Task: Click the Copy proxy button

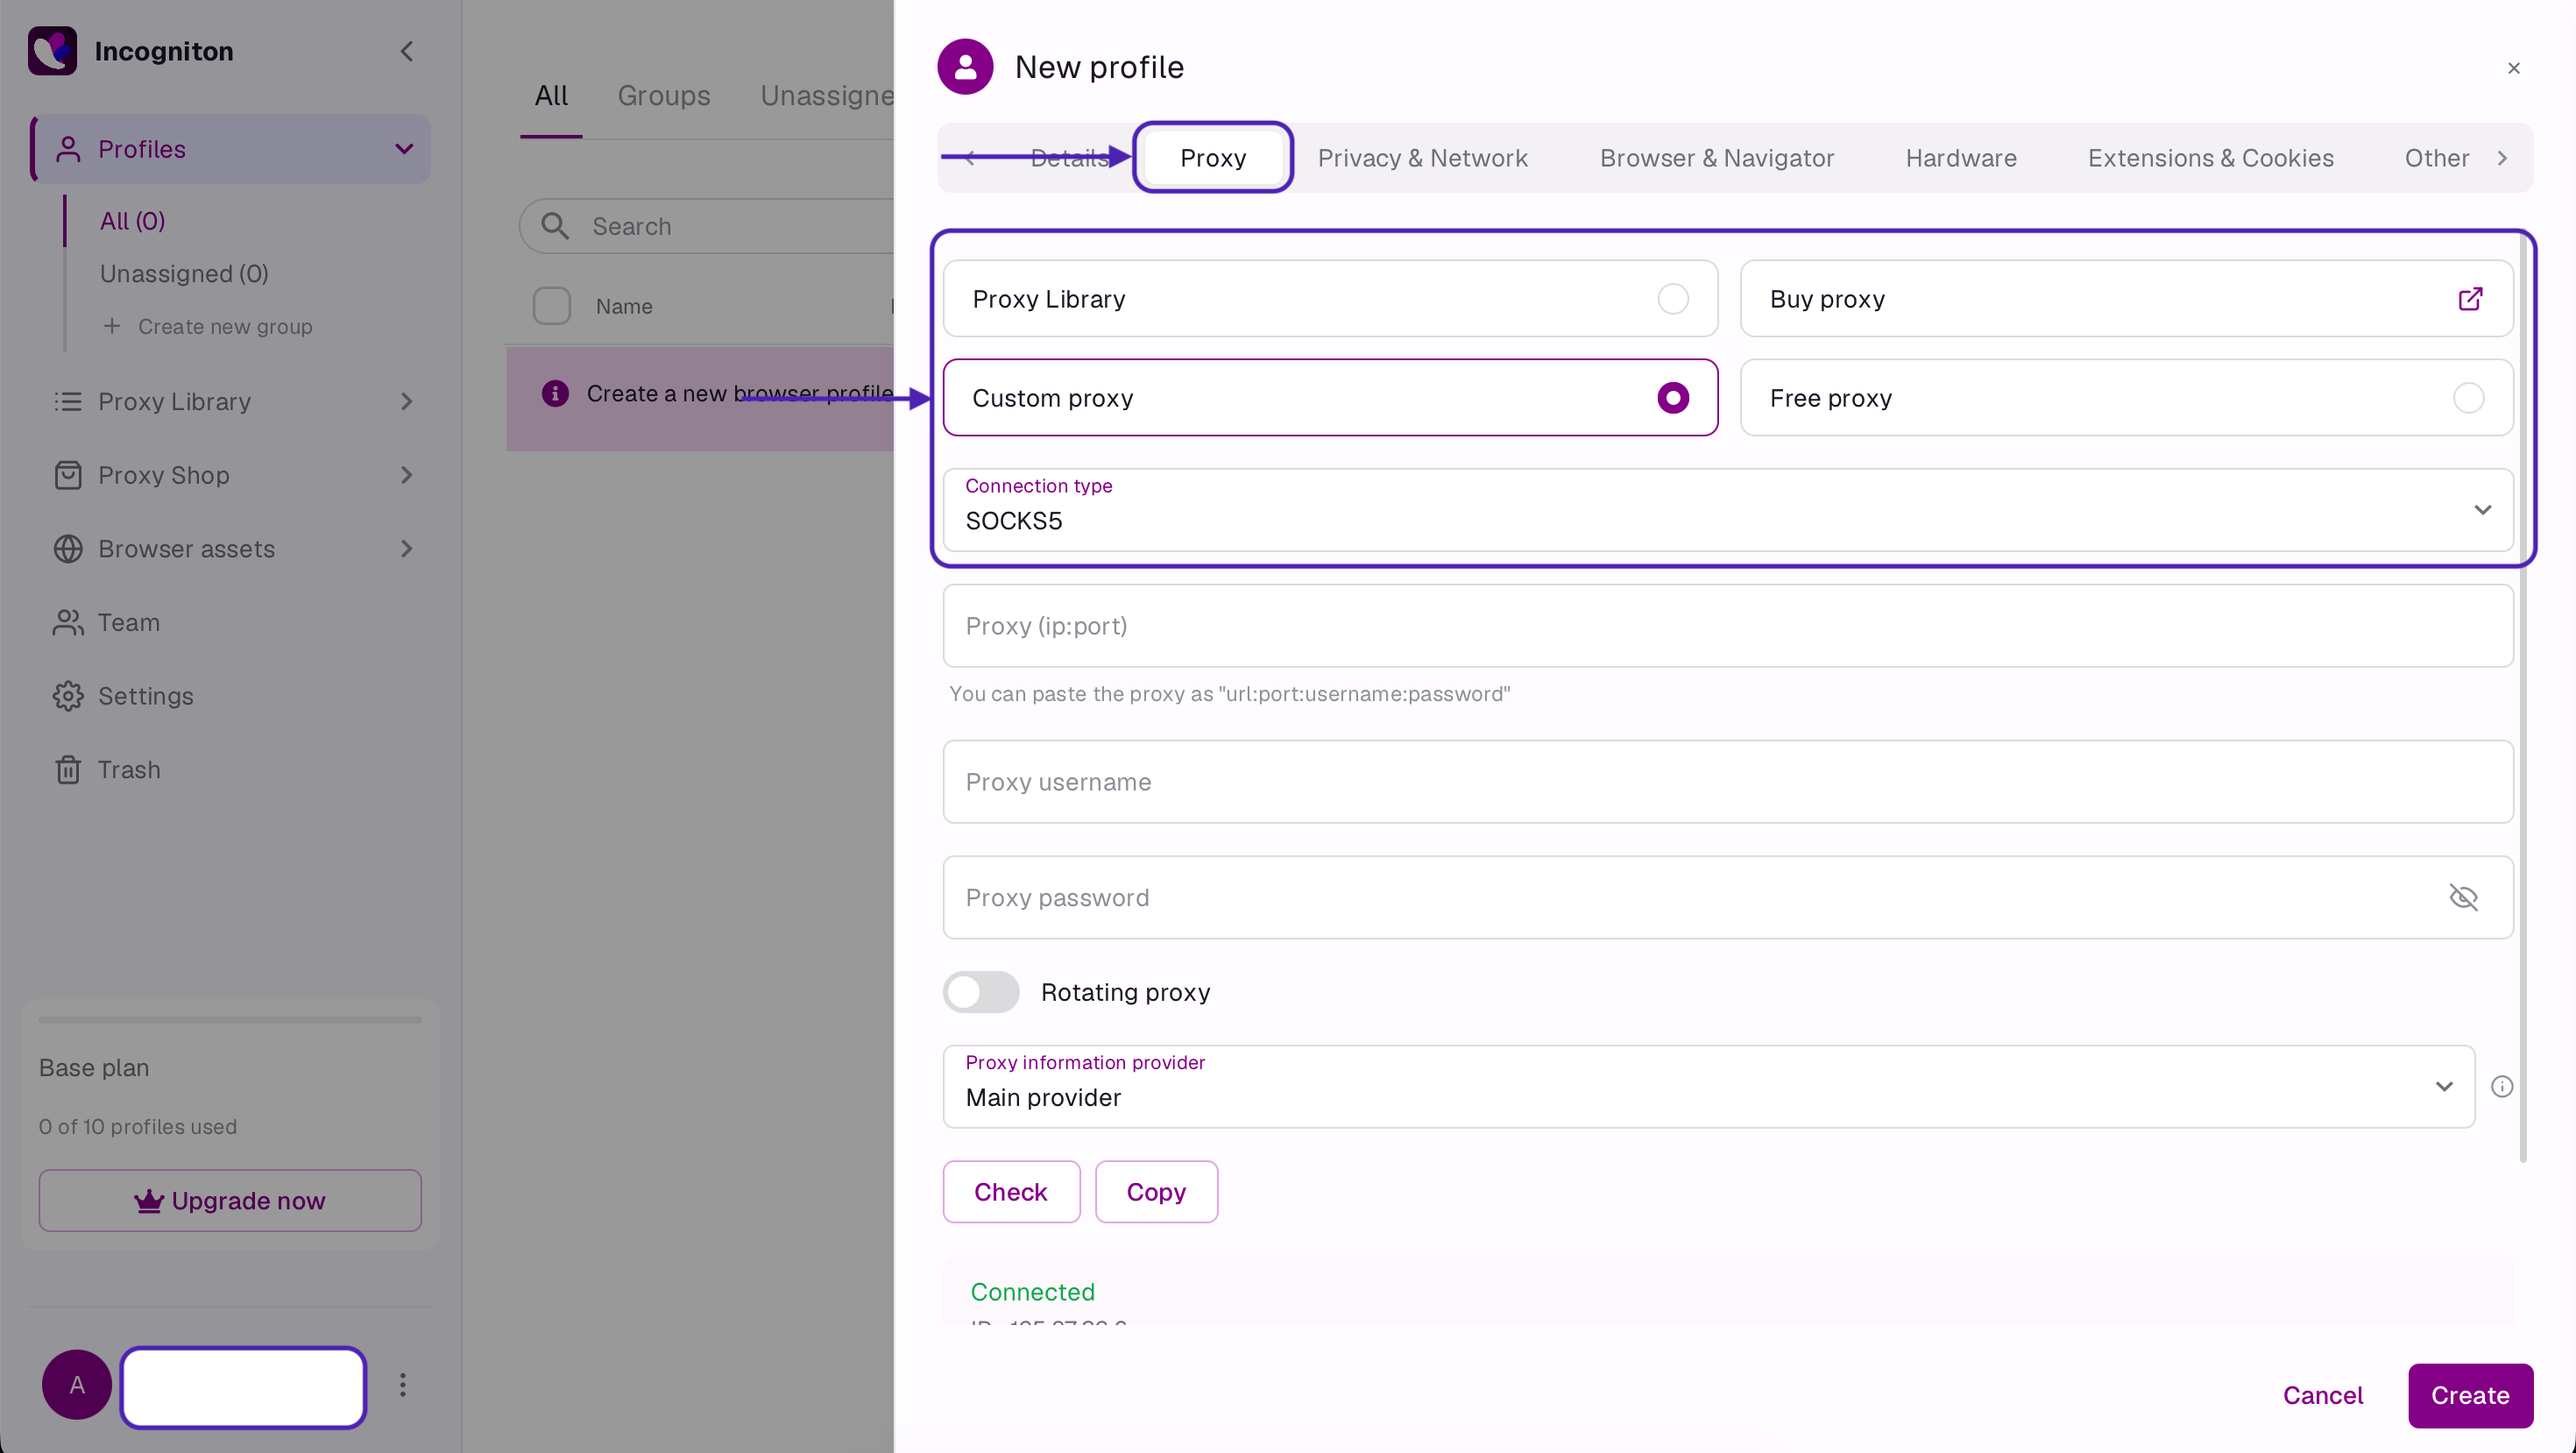Action: click(1156, 1192)
